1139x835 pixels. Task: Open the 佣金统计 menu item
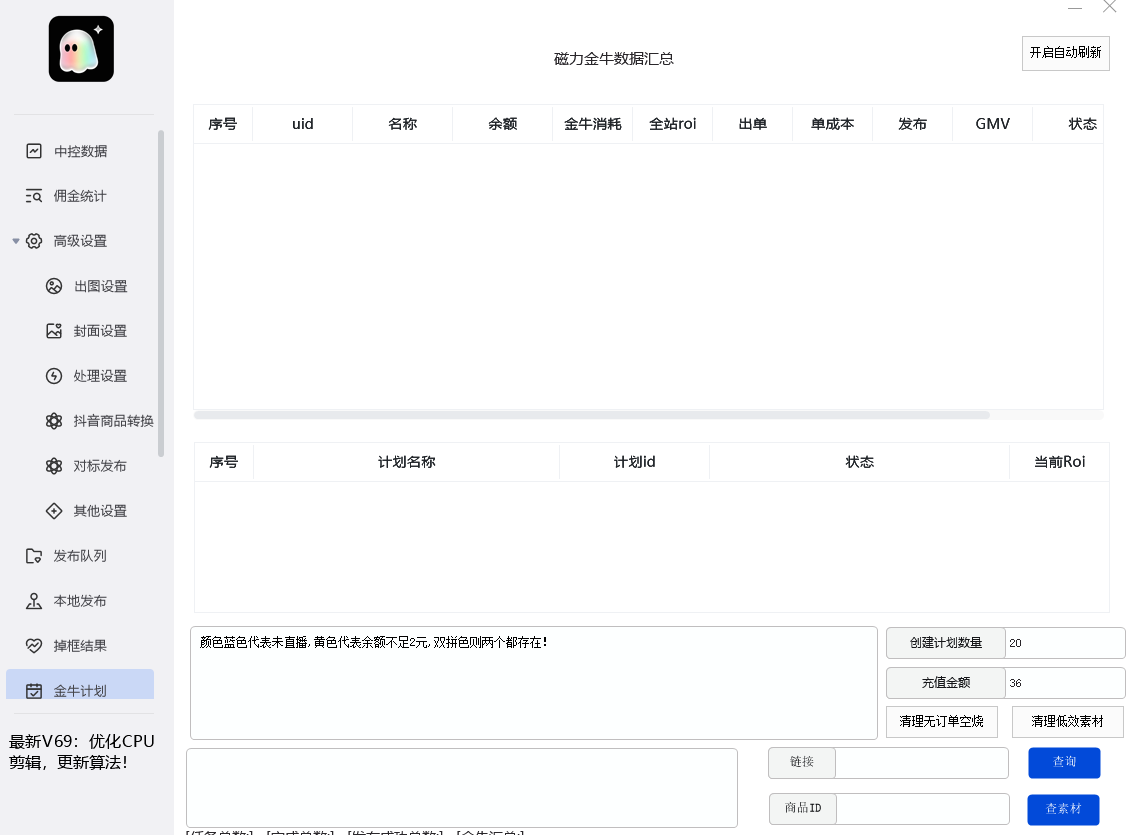click(80, 196)
